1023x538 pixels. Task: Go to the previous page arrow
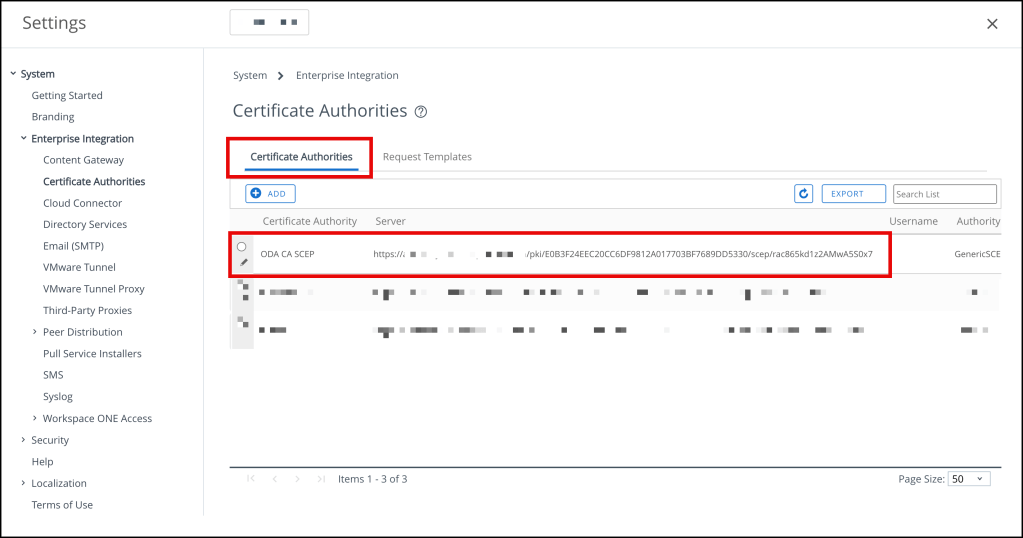(x=275, y=479)
